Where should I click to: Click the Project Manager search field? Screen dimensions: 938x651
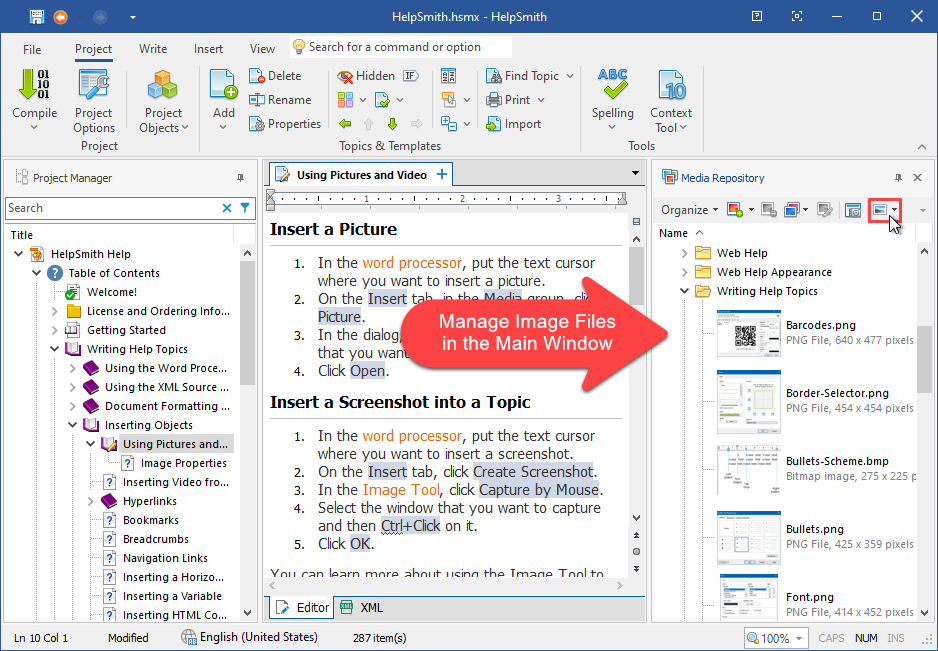tap(112, 208)
